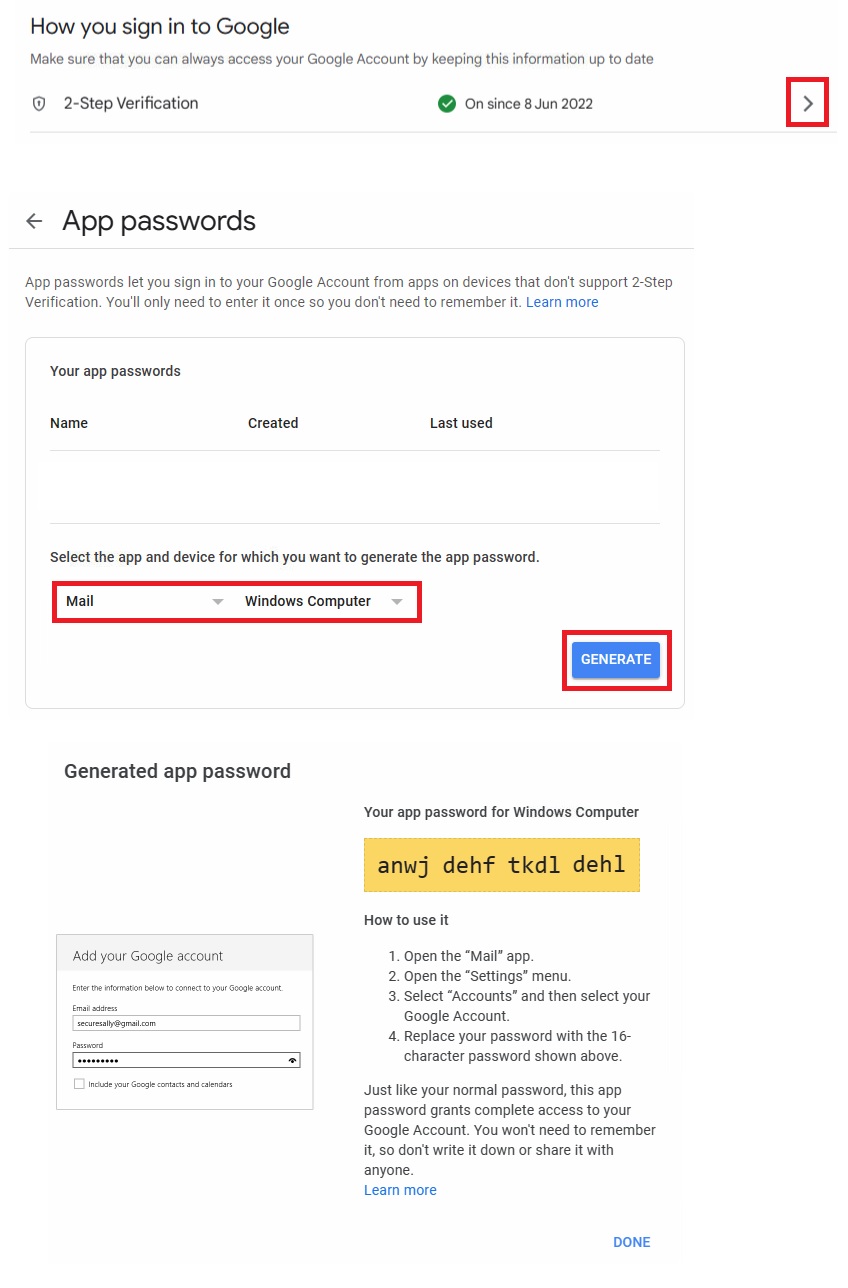The height and width of the screenshot is (1288, 848).
Task: Open Learn more about app passwords
Action: pyautogui.click(x=562, y=302)
